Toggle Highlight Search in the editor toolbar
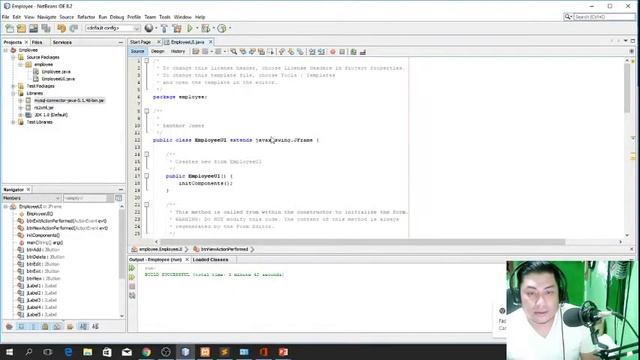The width and height of the screenshot is (640, 360). pyautogui.click(x=261, y=52)
